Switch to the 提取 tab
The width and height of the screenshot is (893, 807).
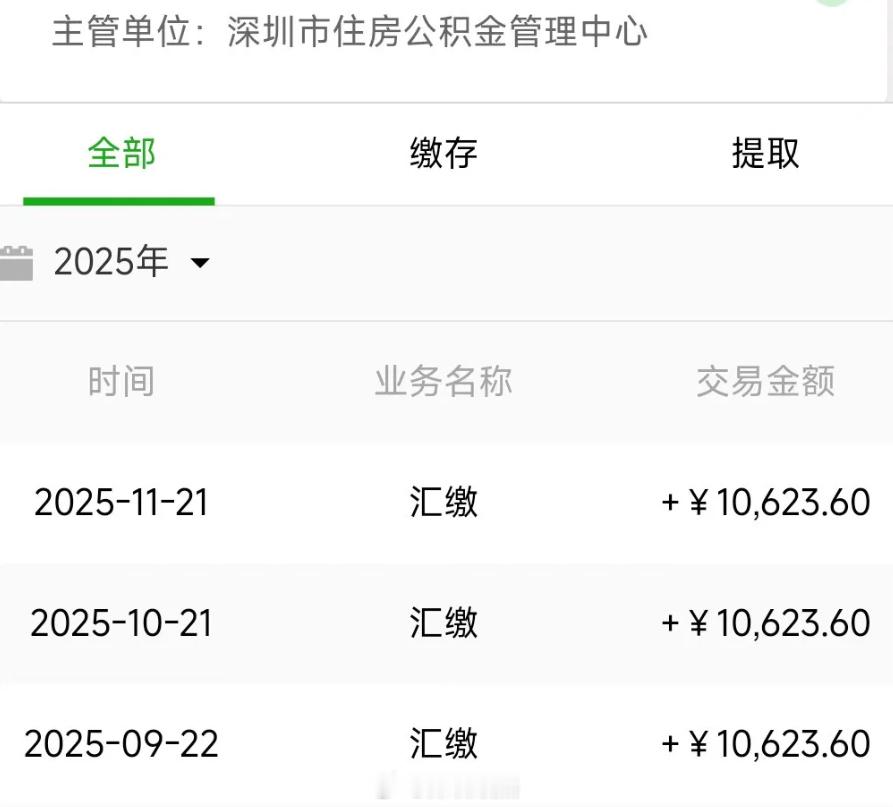[x=764, y=153]
